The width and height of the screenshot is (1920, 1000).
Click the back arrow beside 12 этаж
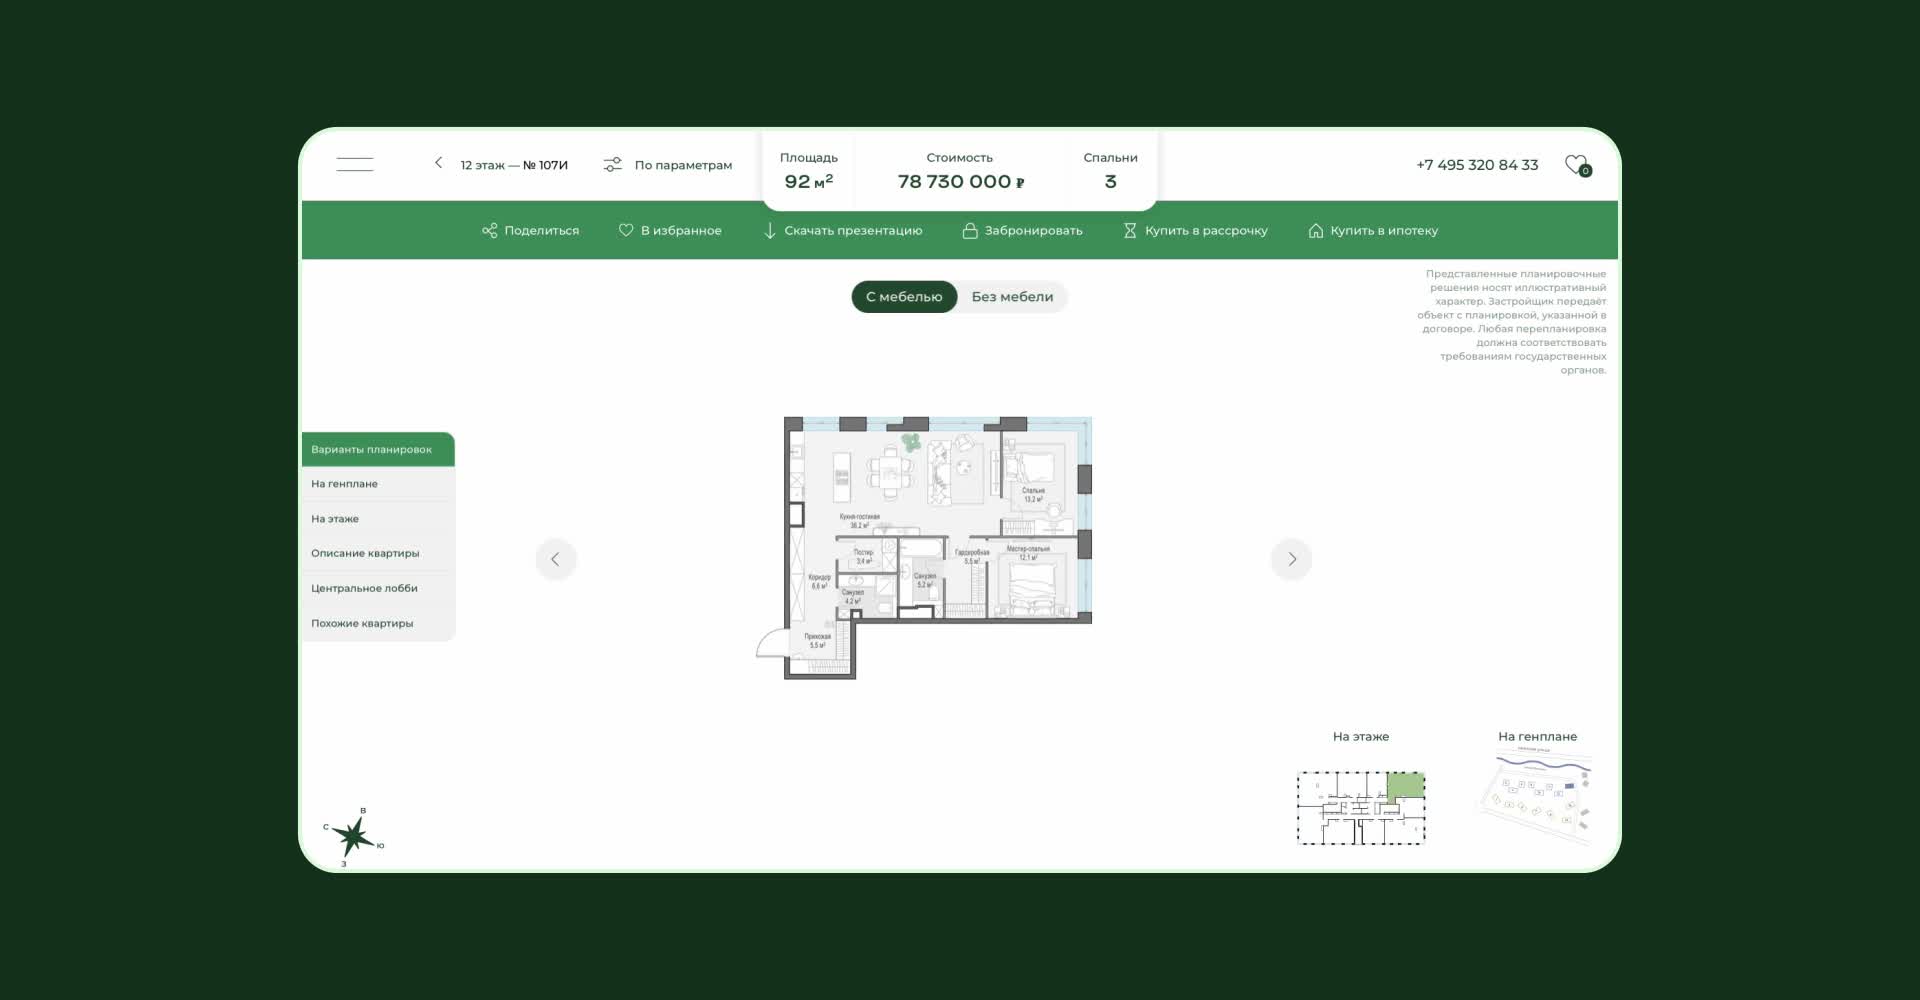coord(438,163)
